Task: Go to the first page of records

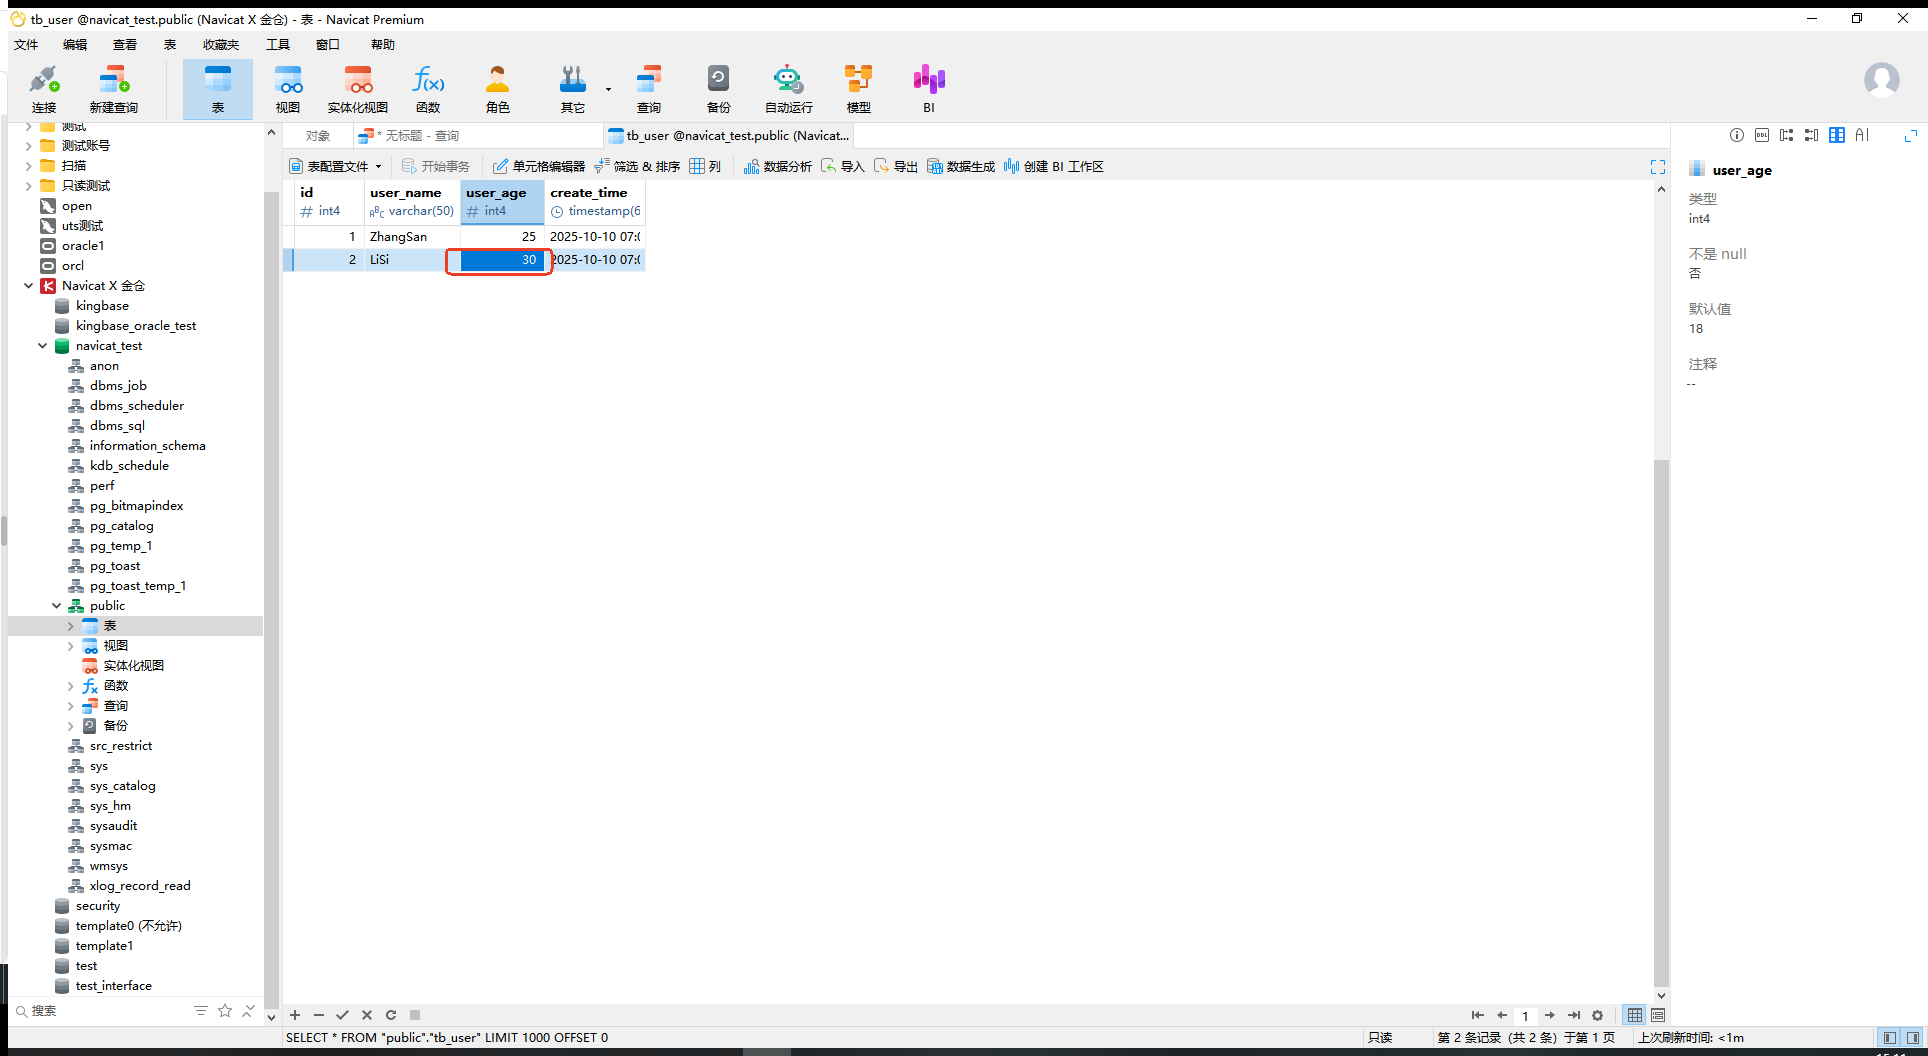Action: pos(1478,1015)
